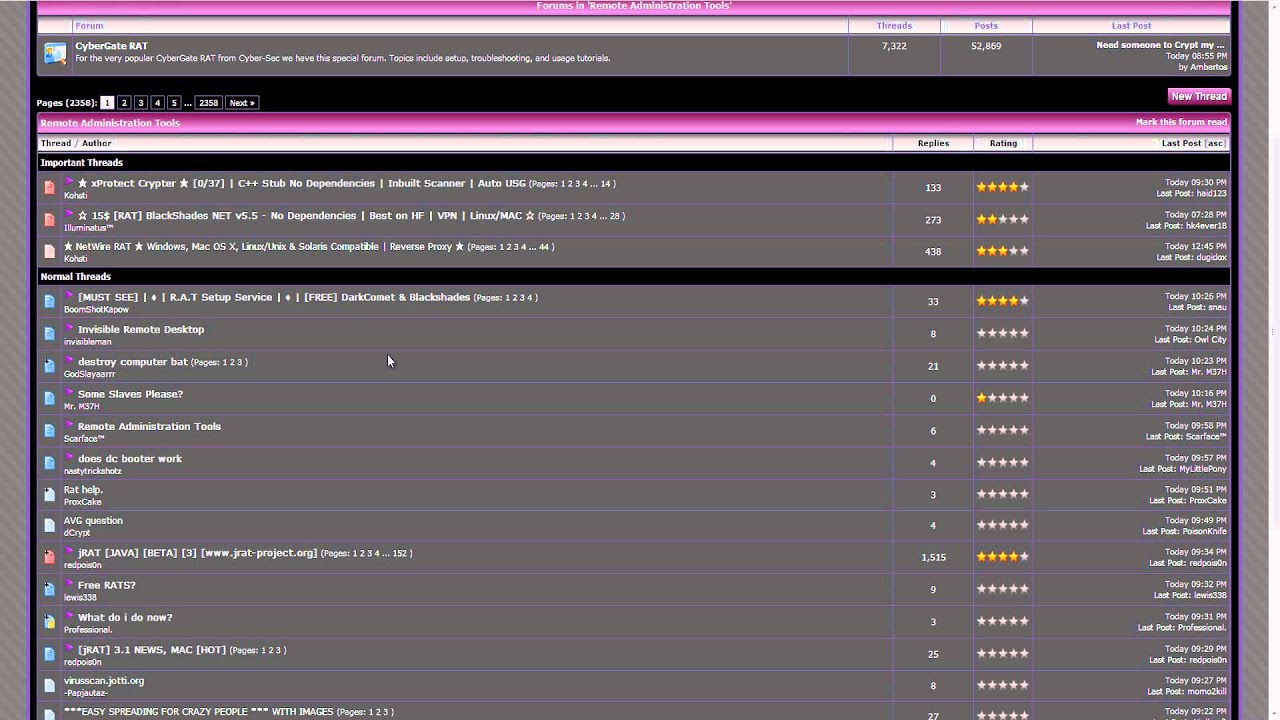Rate the Some Slaves Please thread stars

click(x=1003, y=398)
